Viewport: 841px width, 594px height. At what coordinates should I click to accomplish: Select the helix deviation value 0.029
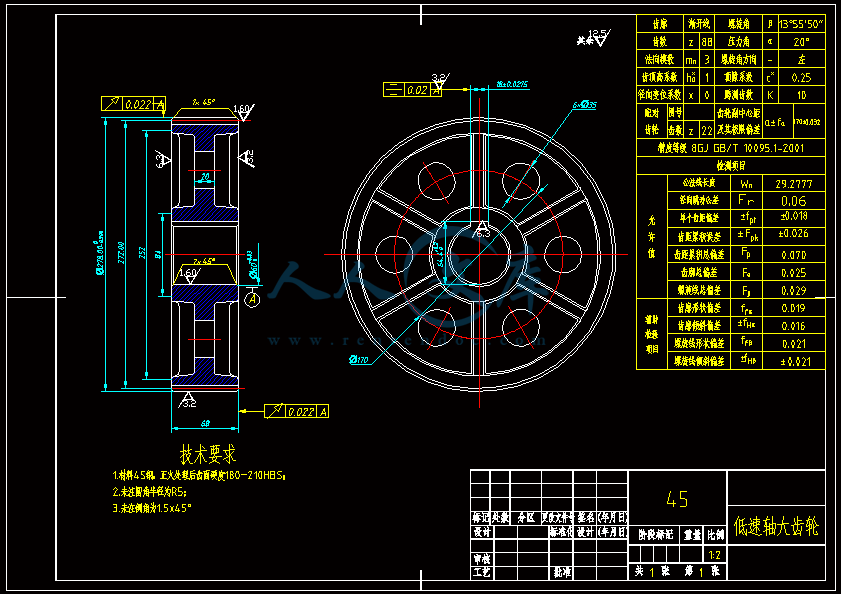pyautogui.click(x=794, y=290)
